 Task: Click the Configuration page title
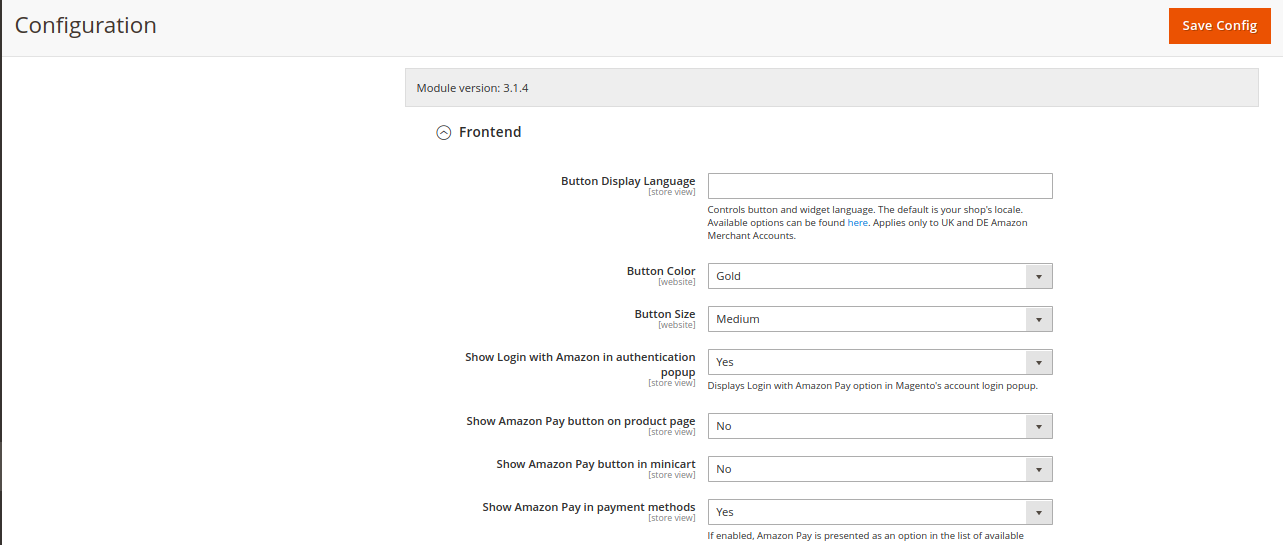[x=86, y=26]
